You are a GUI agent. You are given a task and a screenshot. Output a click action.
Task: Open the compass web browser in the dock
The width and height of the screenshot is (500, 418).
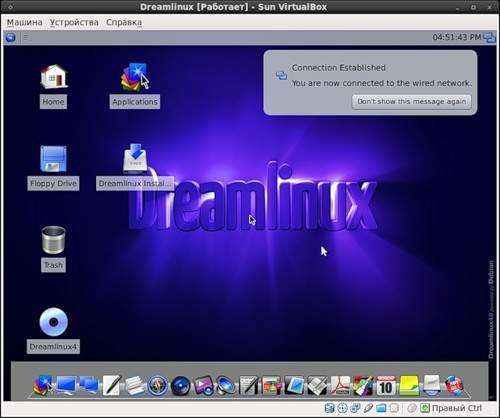158,386
